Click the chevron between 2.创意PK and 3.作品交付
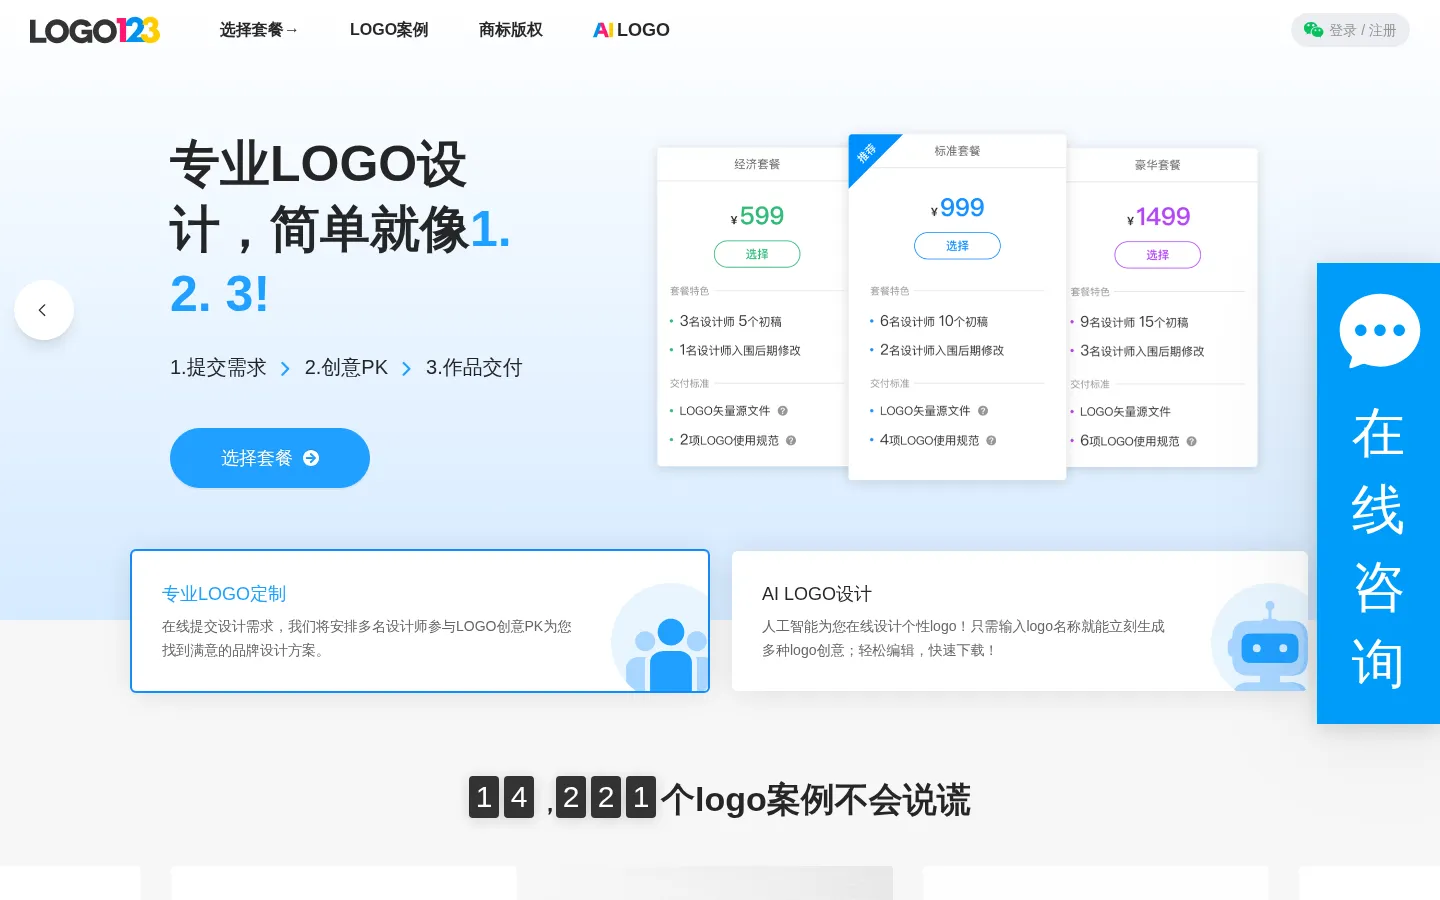The image size is (1440, 900). (406, 369)
